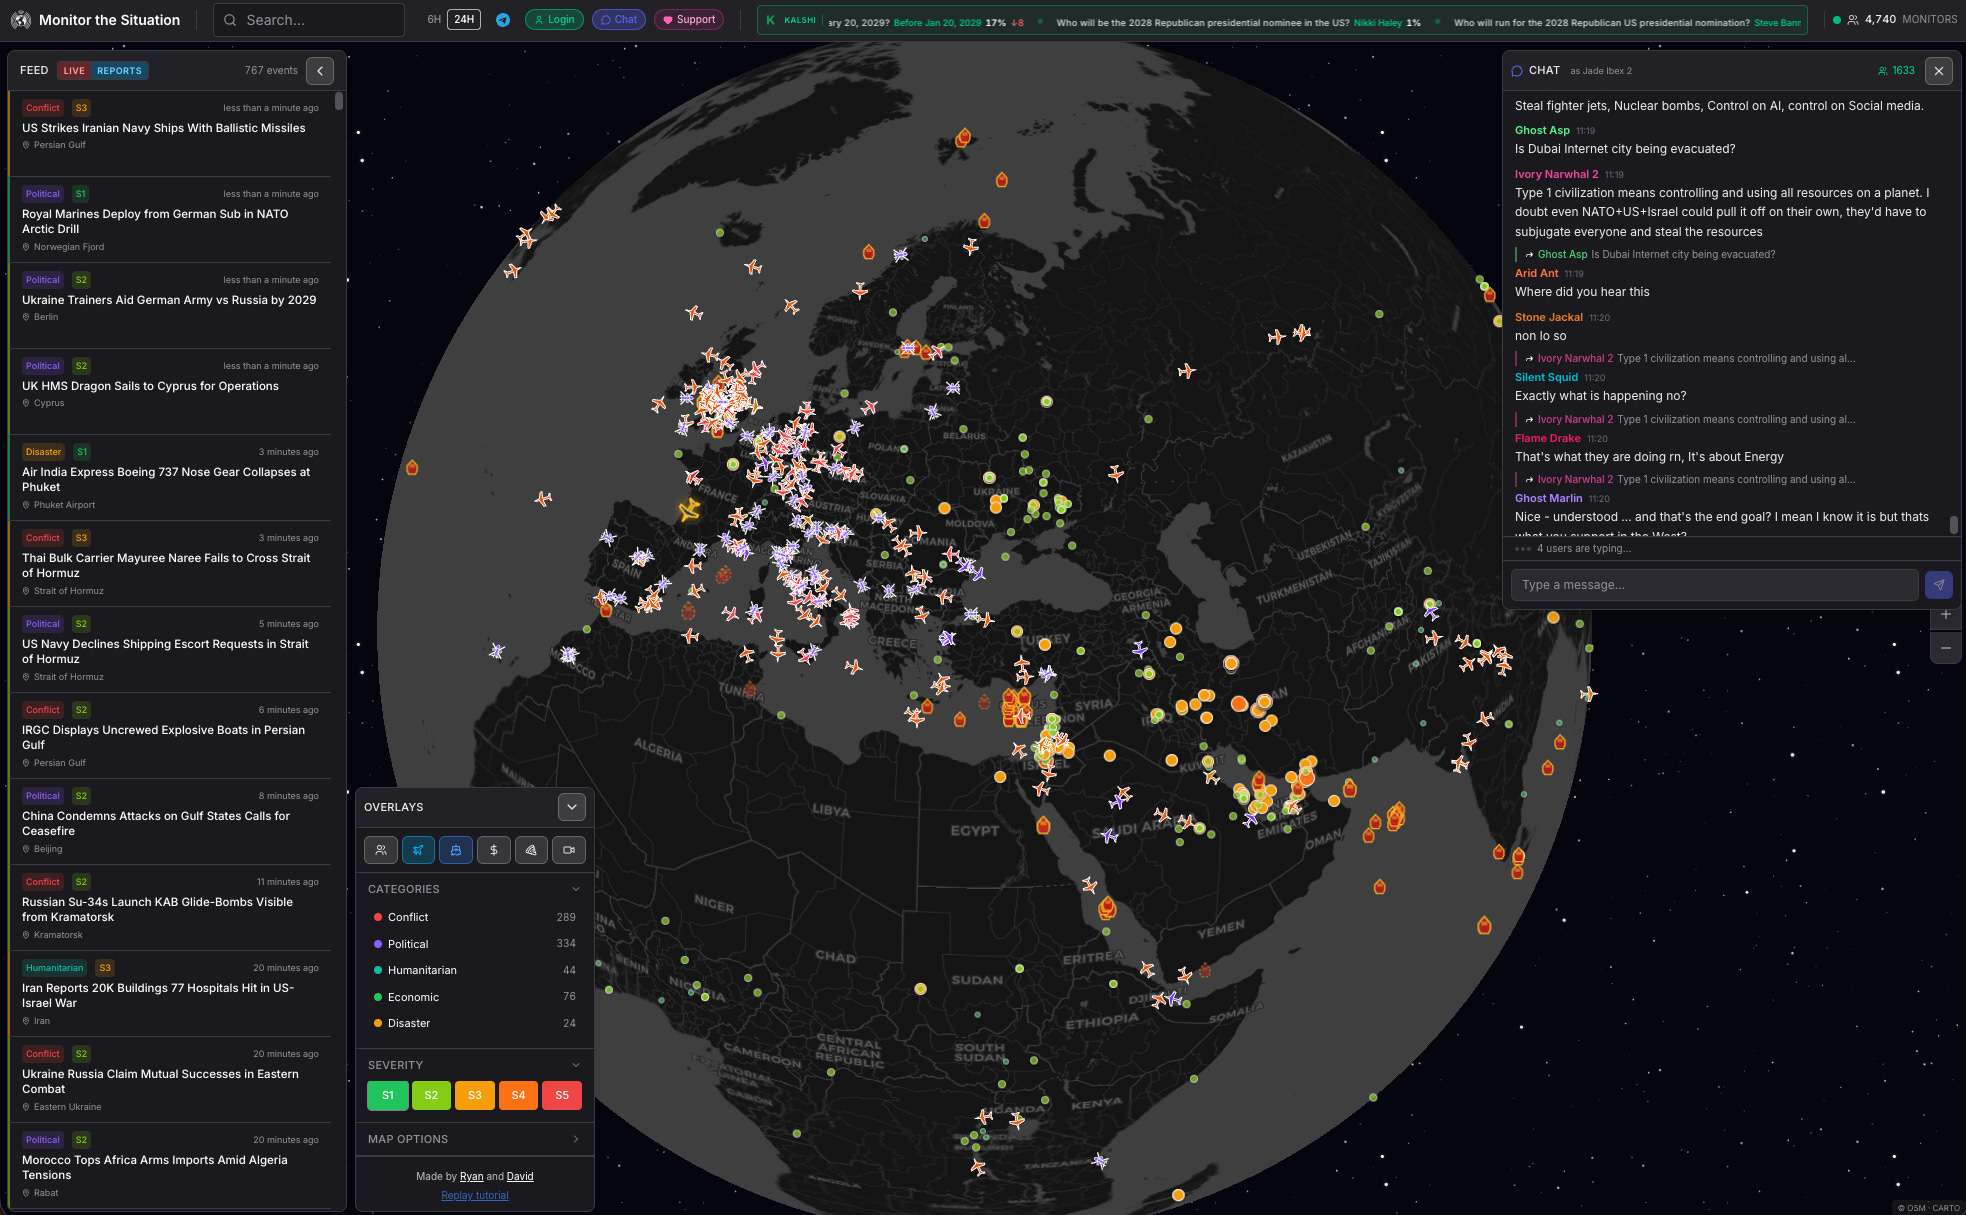Open the Replay tutorial link
This screenshot has width=1966, height=1215.
(474, 1195)
